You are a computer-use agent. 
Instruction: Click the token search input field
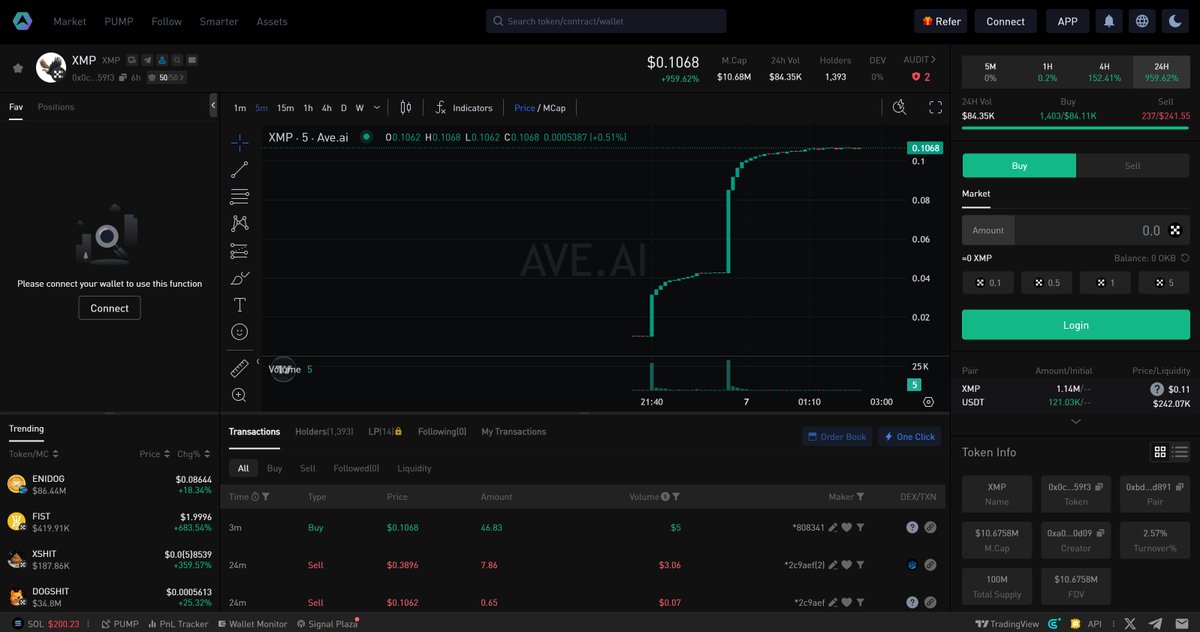(x=606, y=21)
